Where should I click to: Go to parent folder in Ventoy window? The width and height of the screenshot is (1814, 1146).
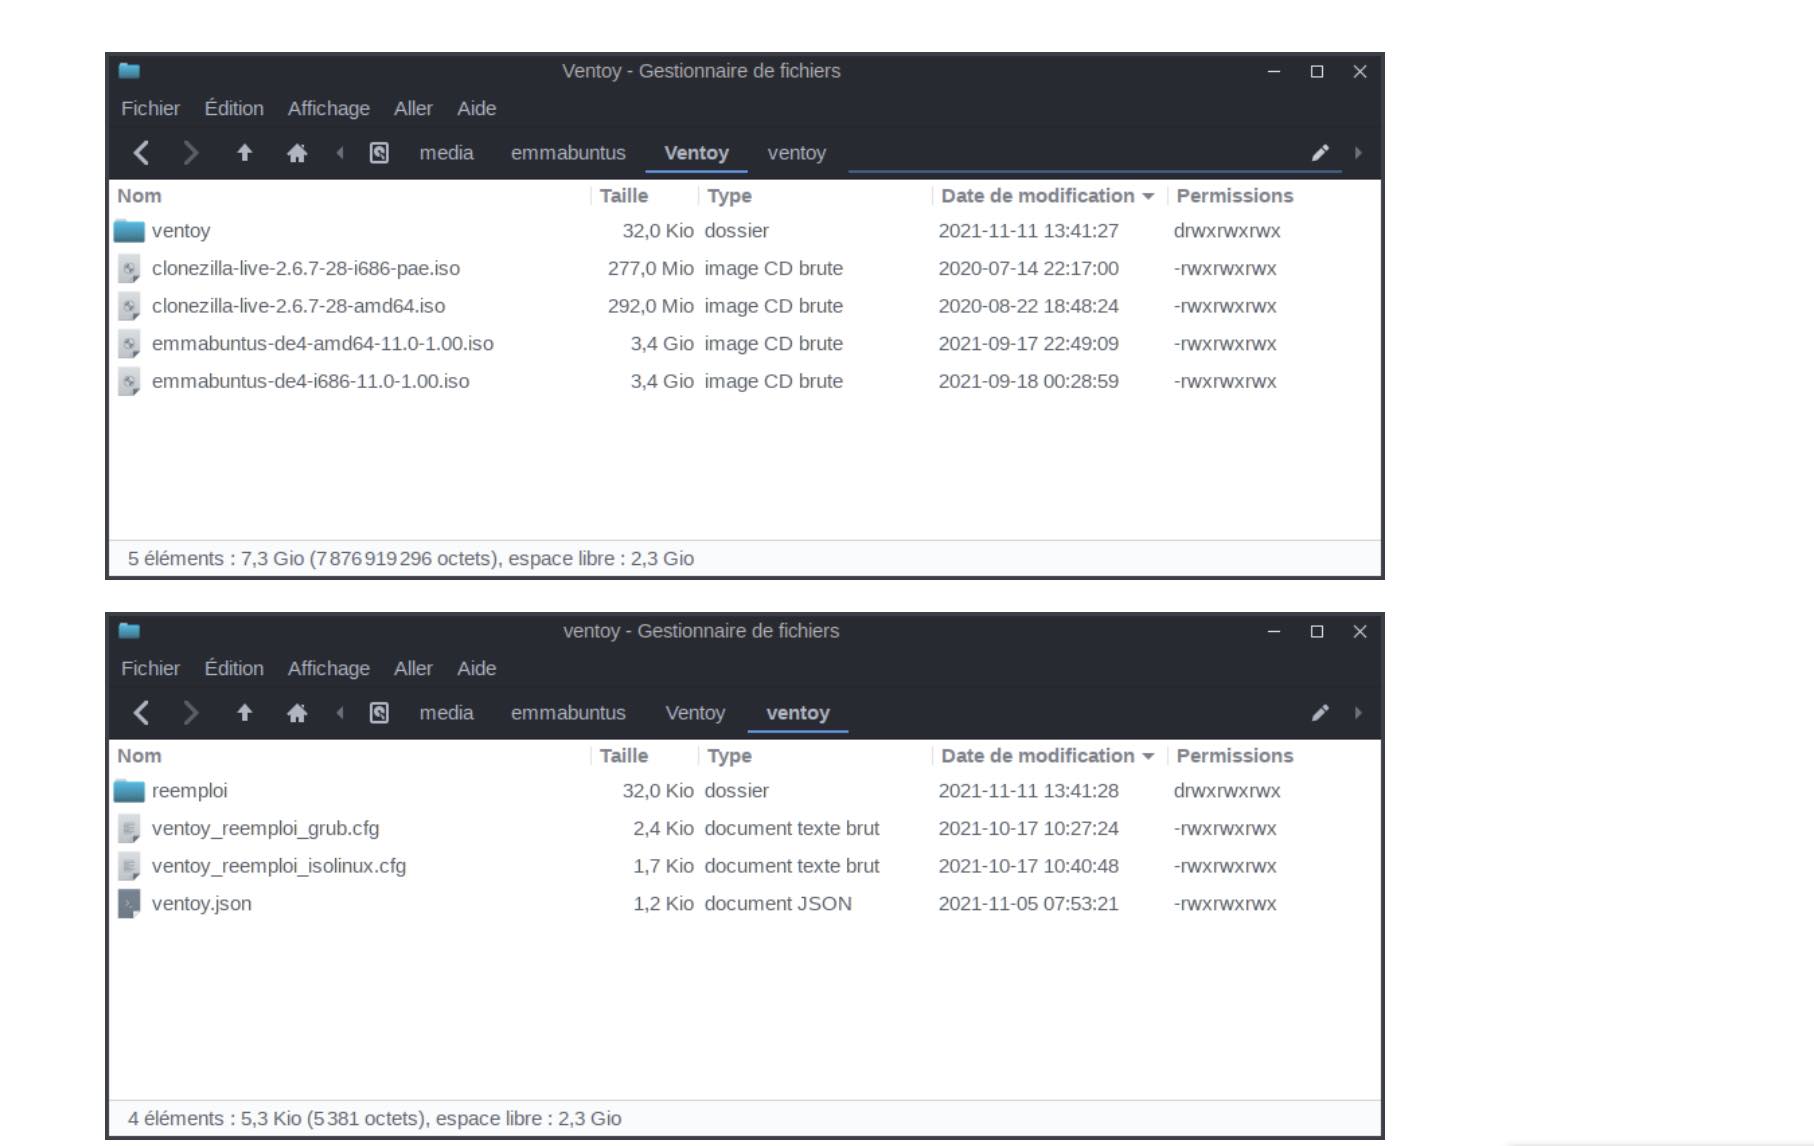pos(244,153)
